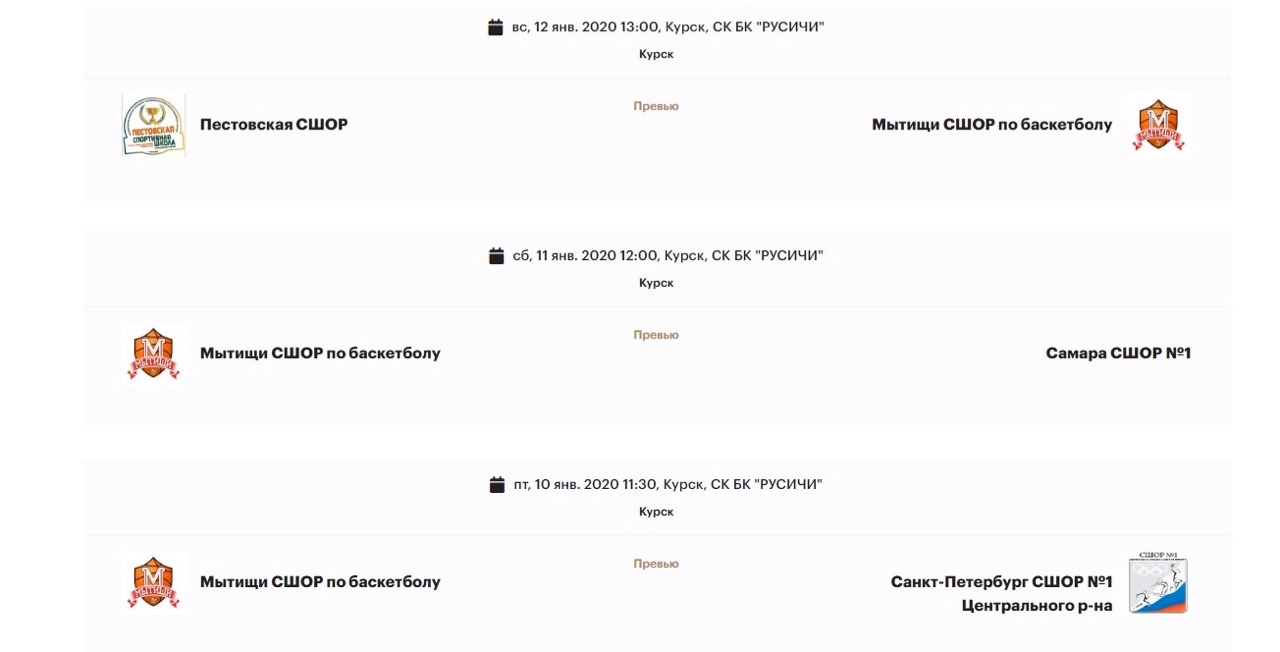Click the date text сб, 11 янв. 2020 12:00
1280x652 pixels.
(x=585, y=256)
